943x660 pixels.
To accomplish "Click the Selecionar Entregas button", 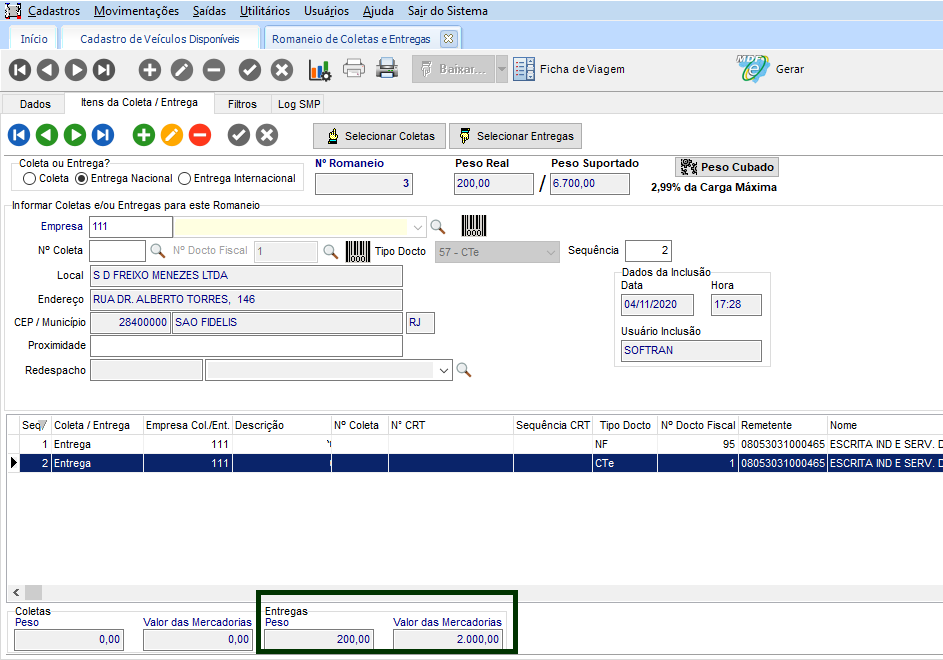I will click(x=515, y=136).
